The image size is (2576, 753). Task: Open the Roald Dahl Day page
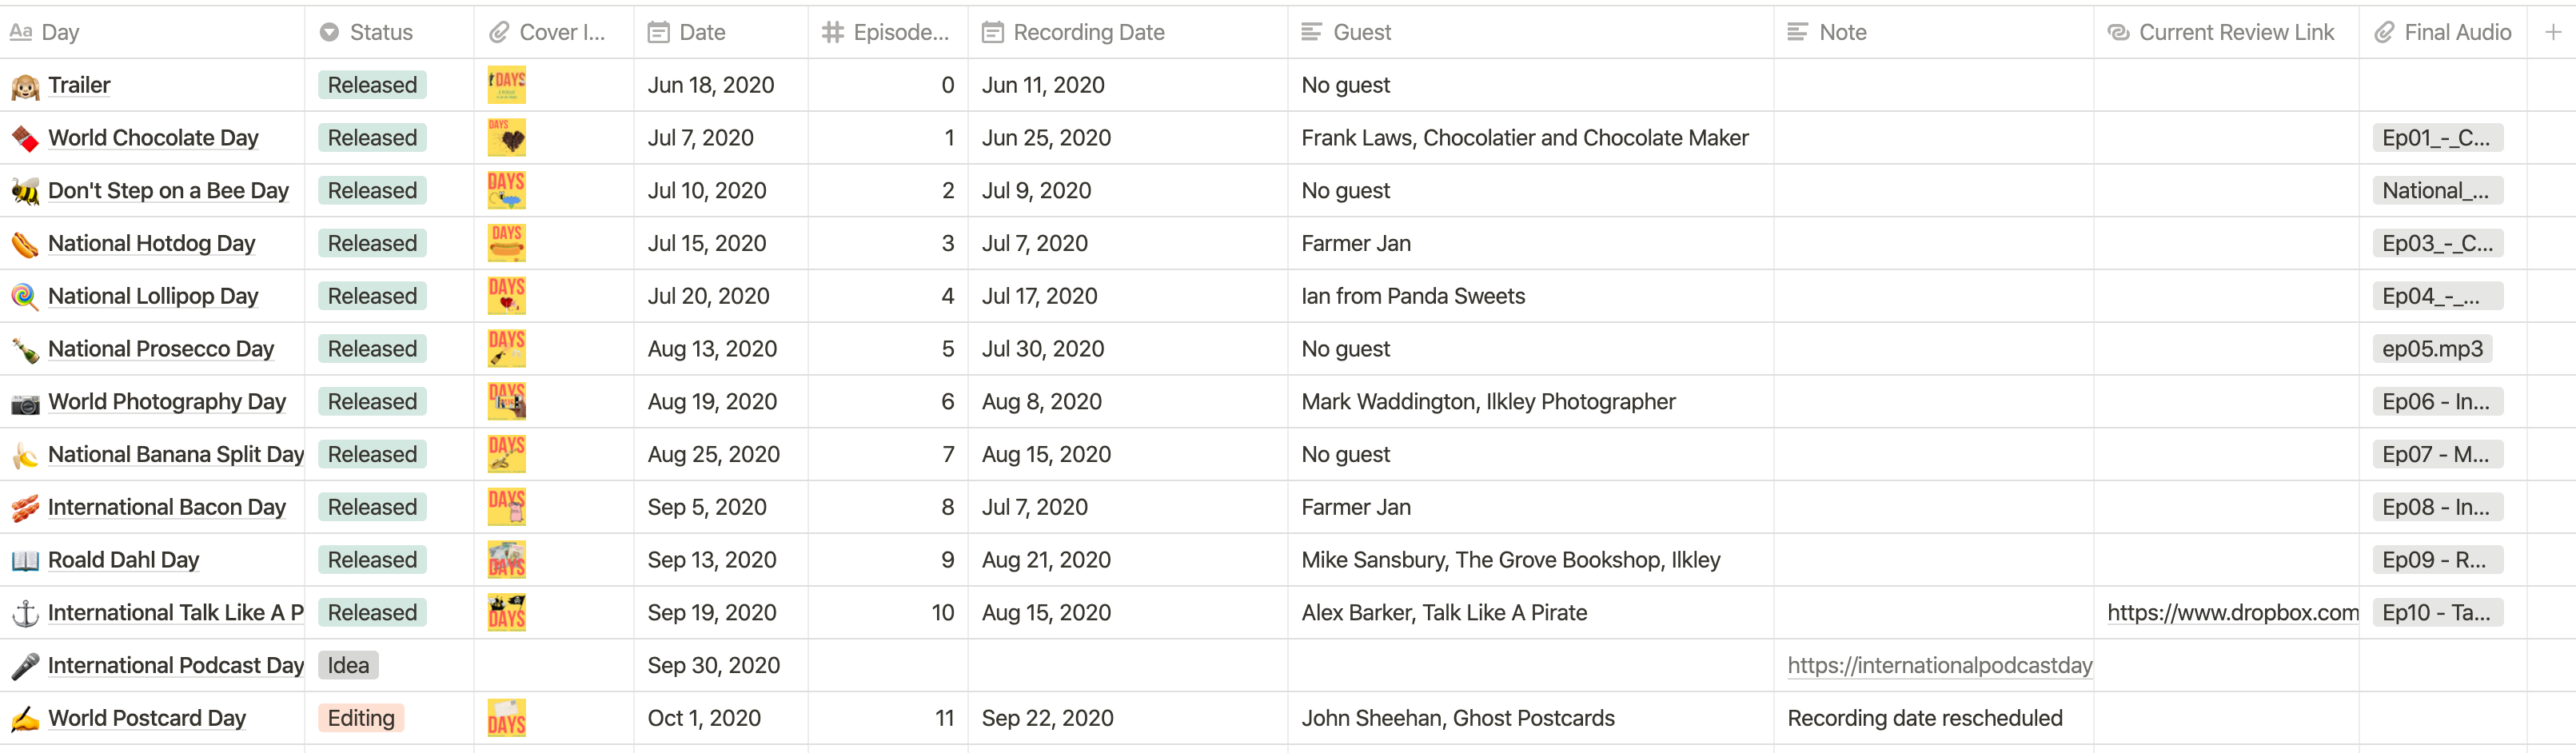click(123, 560)
